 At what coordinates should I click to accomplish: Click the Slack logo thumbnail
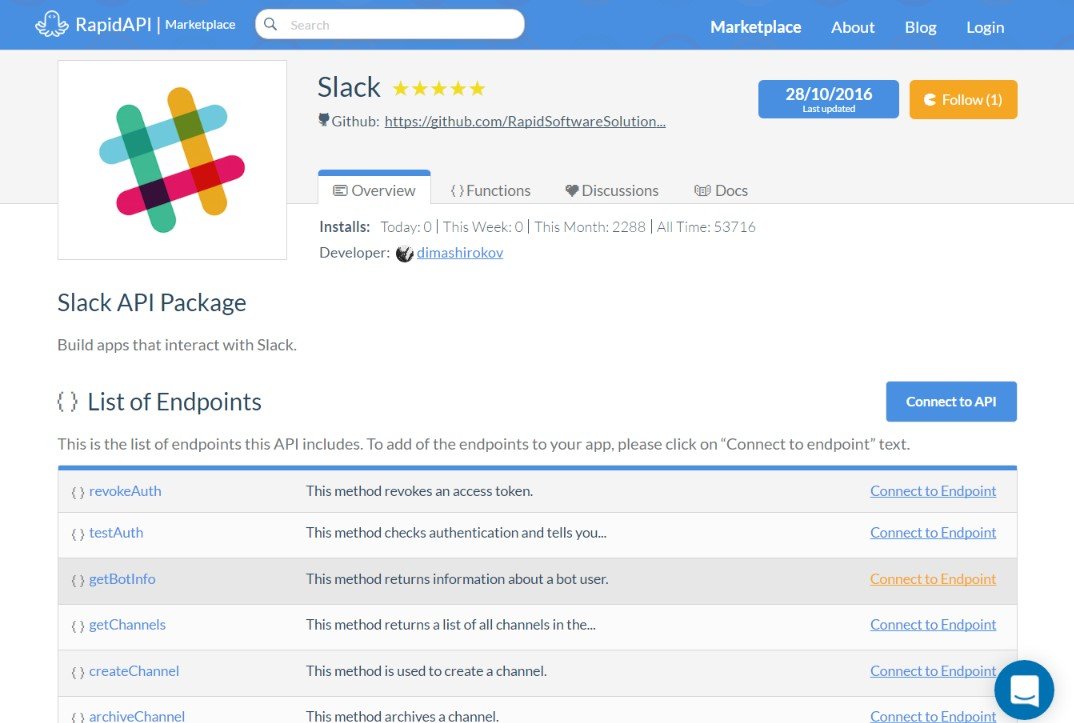pyautogui.click(x=172, y=160)
